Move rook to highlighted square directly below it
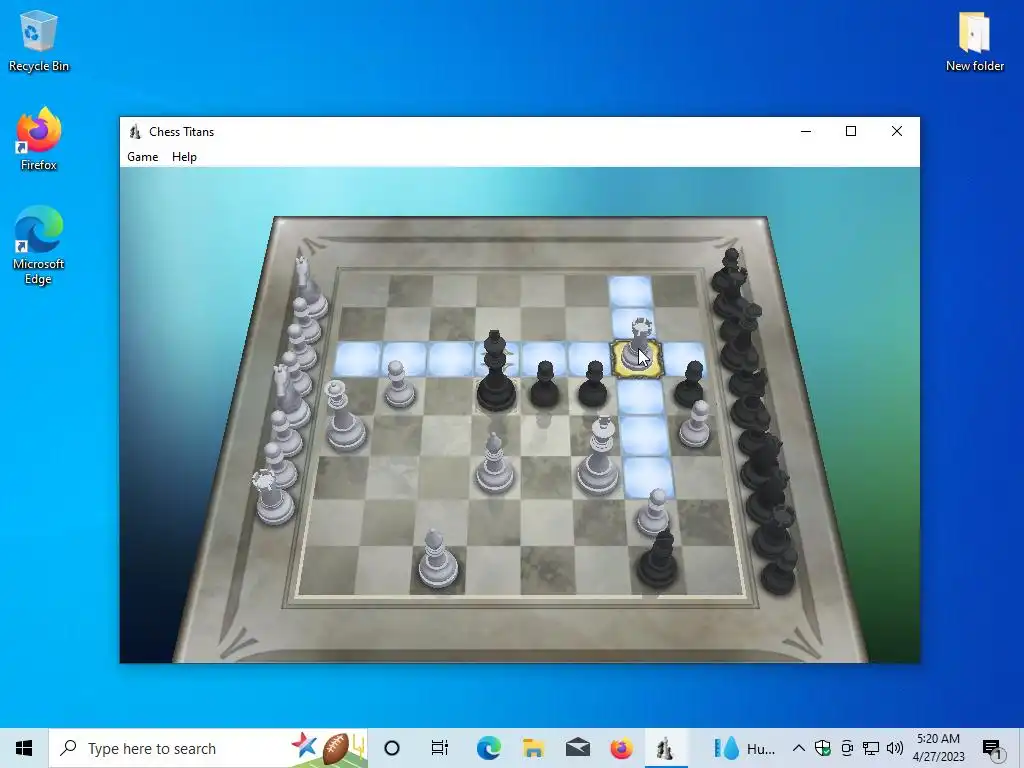The height and width of the screenshot is (768, 1024). [640, 396]
